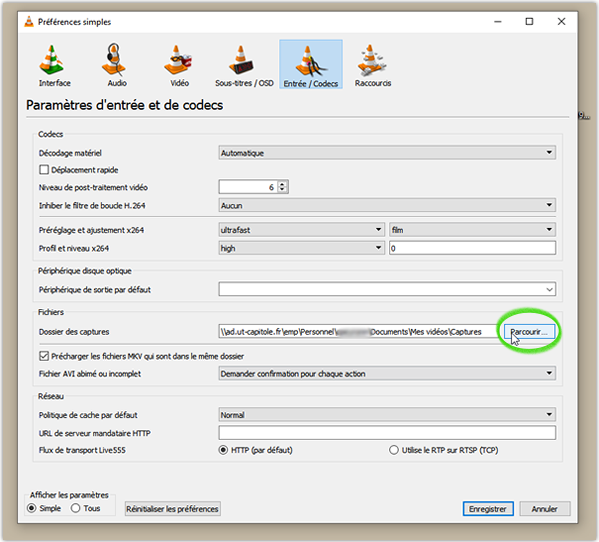Open the Raccourcis preferences icon
Viewport: 599px width, 542px height.
[371, 60]
